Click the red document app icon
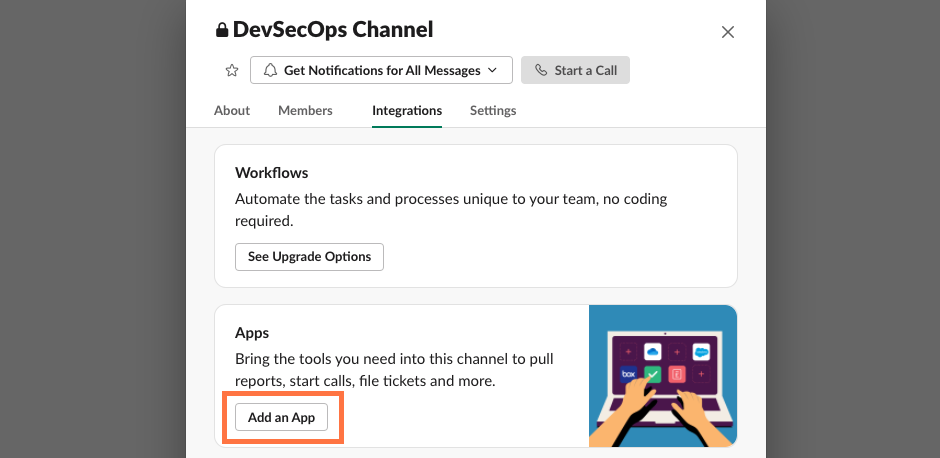The width and height of the screenshot is (940, 458). coord(677,374)
